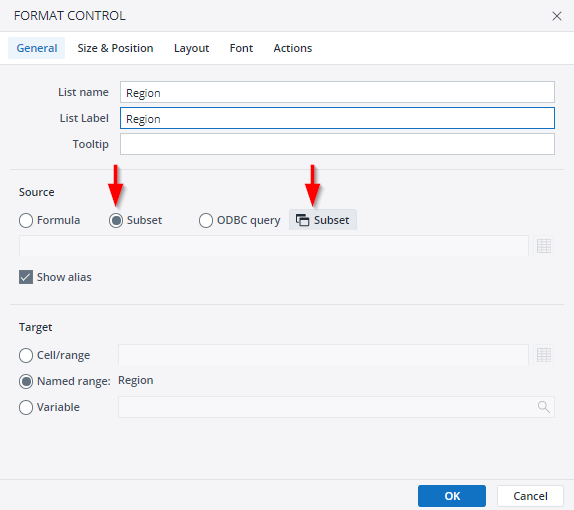
Task: Close the Format Control dialog
Action: point(556,16)
